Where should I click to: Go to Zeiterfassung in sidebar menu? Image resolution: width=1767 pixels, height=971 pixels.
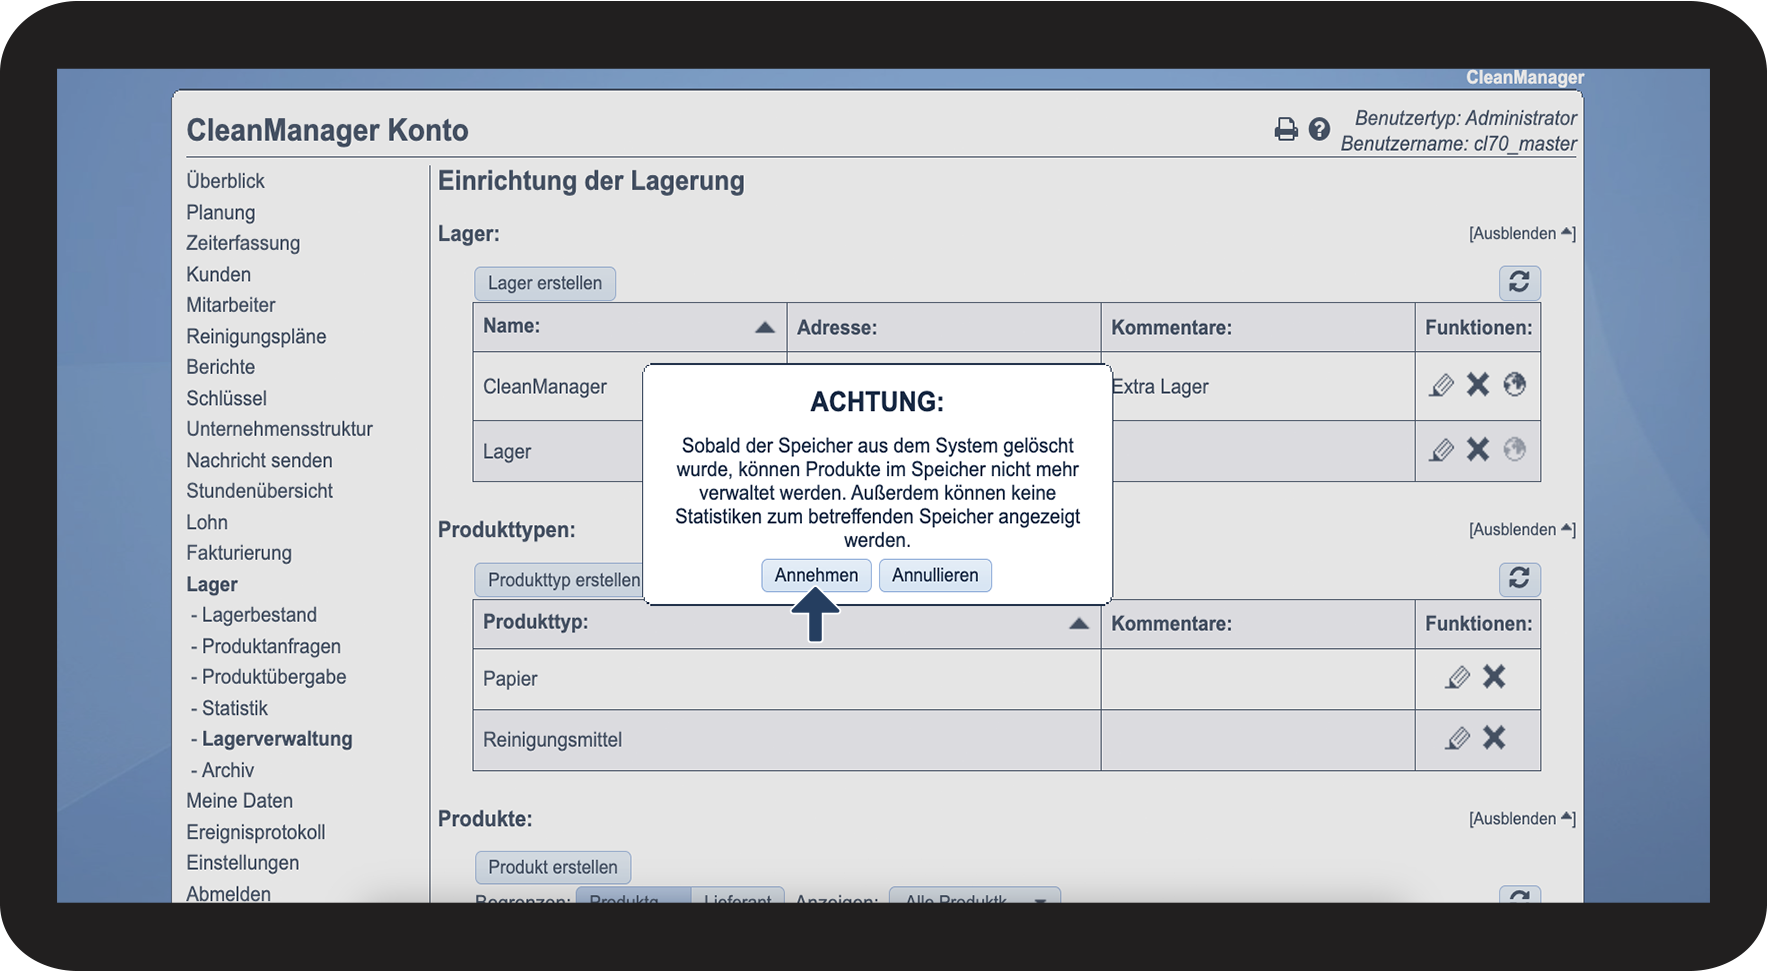point(243,243)
